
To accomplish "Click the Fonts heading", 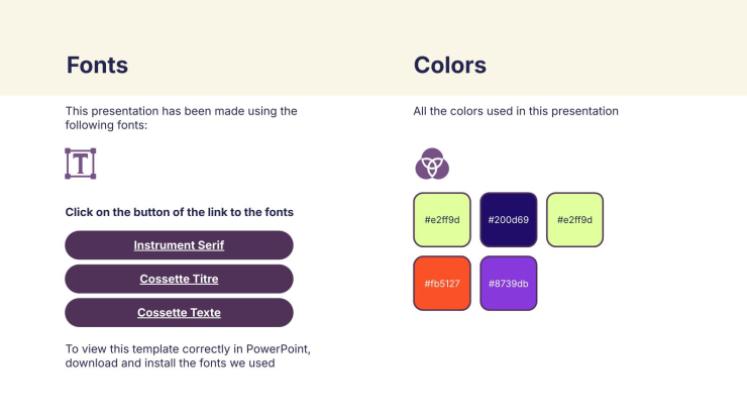I will [x=97, y=66].
